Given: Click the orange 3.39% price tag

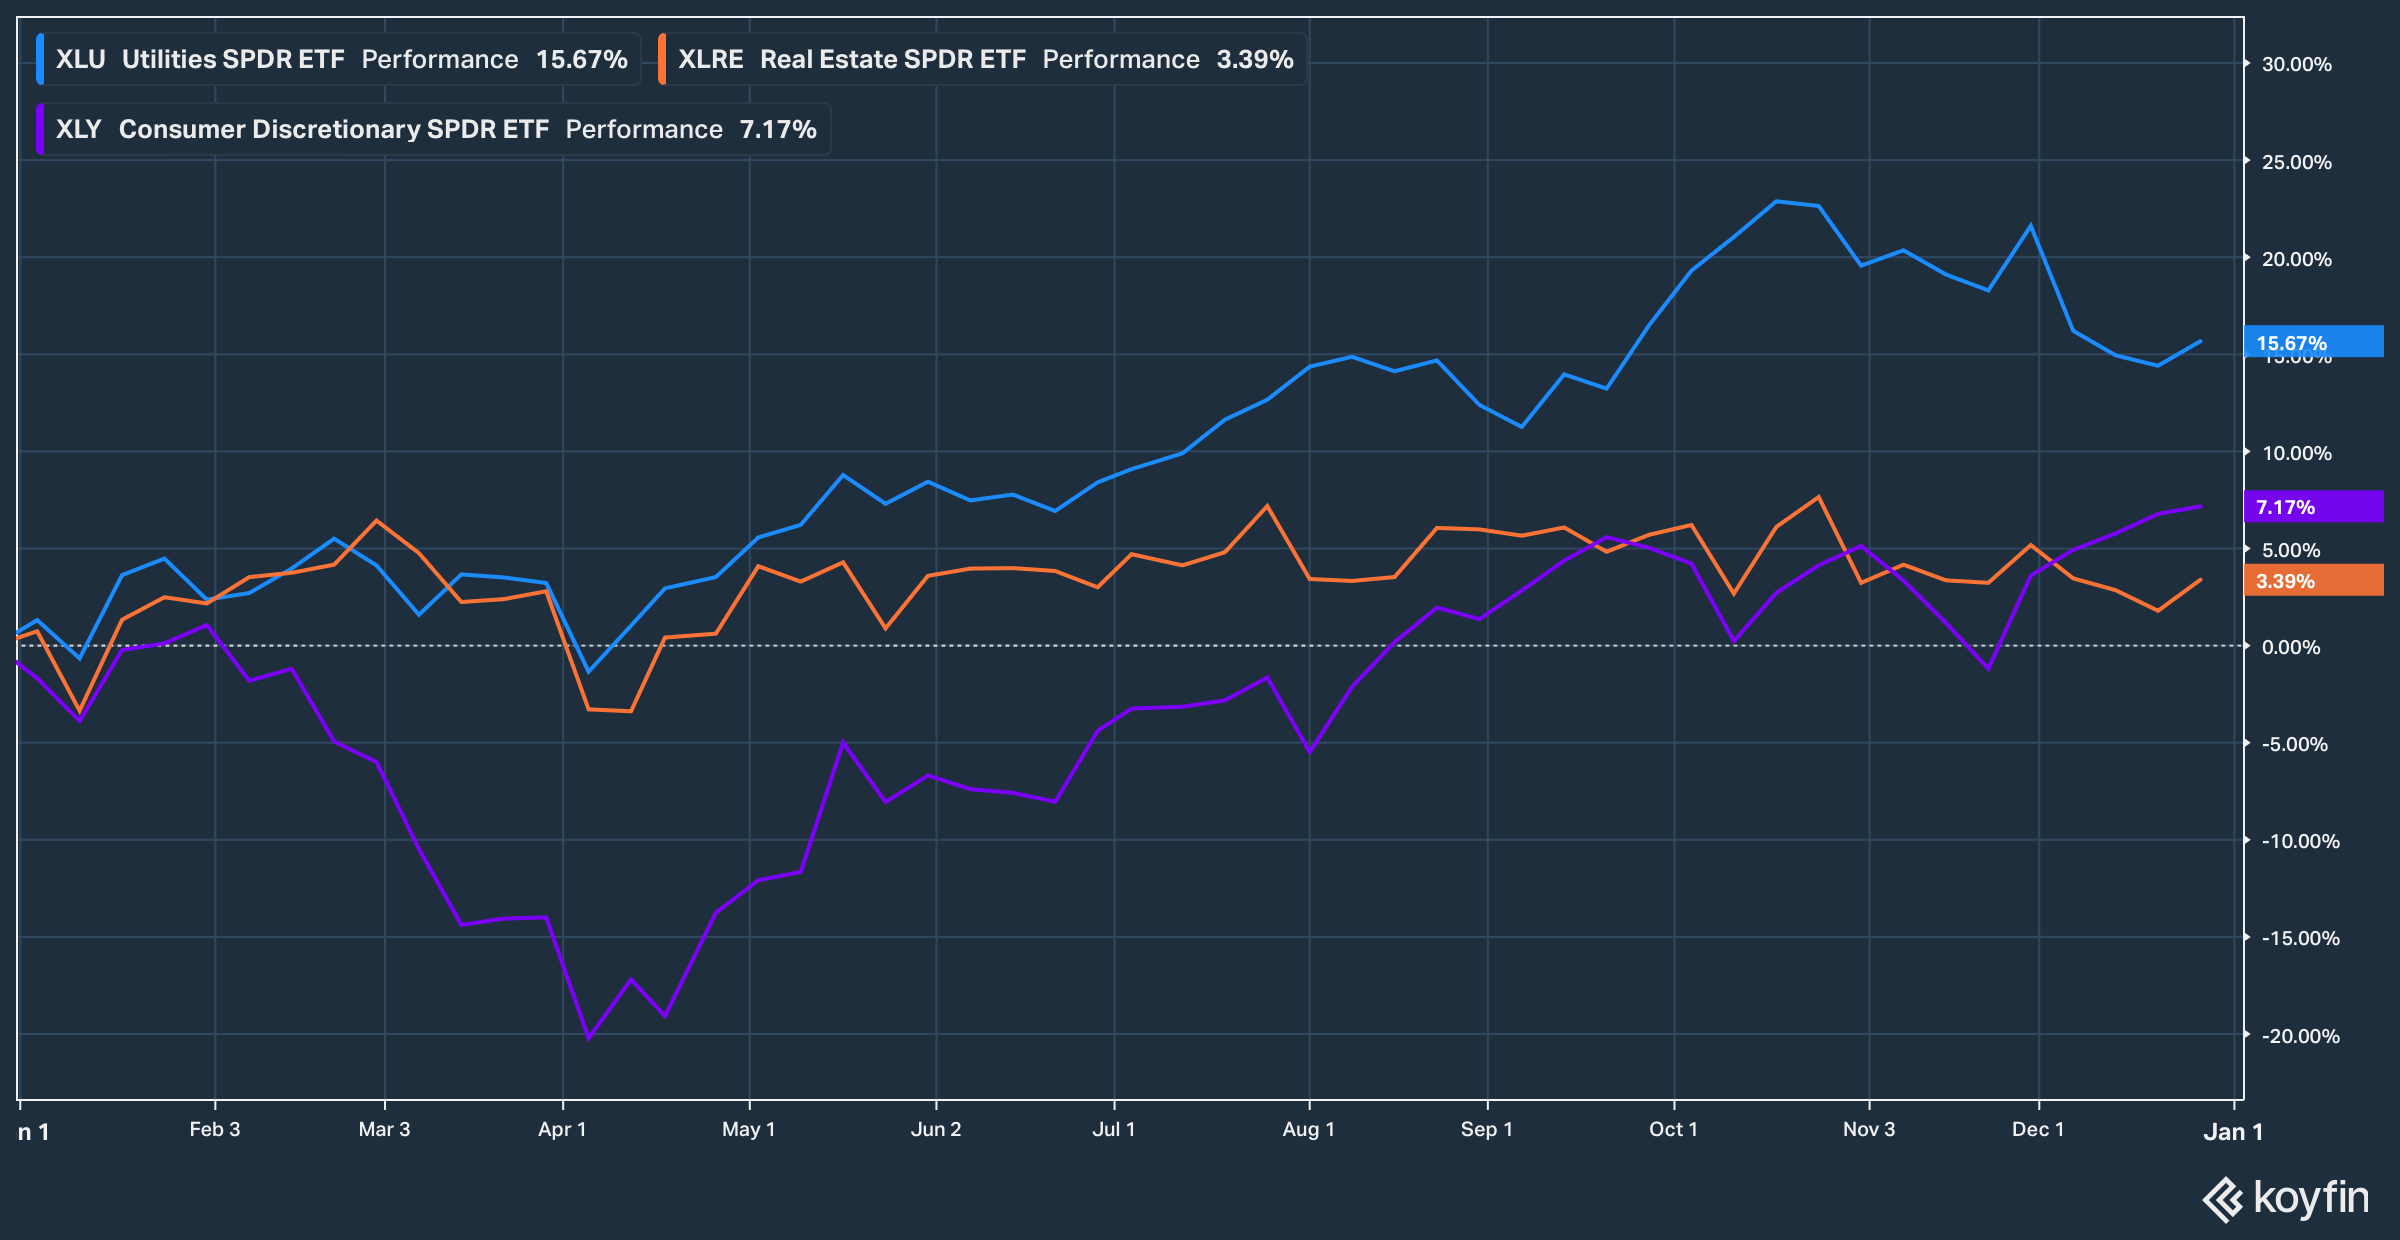Looking at the screenshot, I should [x=2311, y=581].
